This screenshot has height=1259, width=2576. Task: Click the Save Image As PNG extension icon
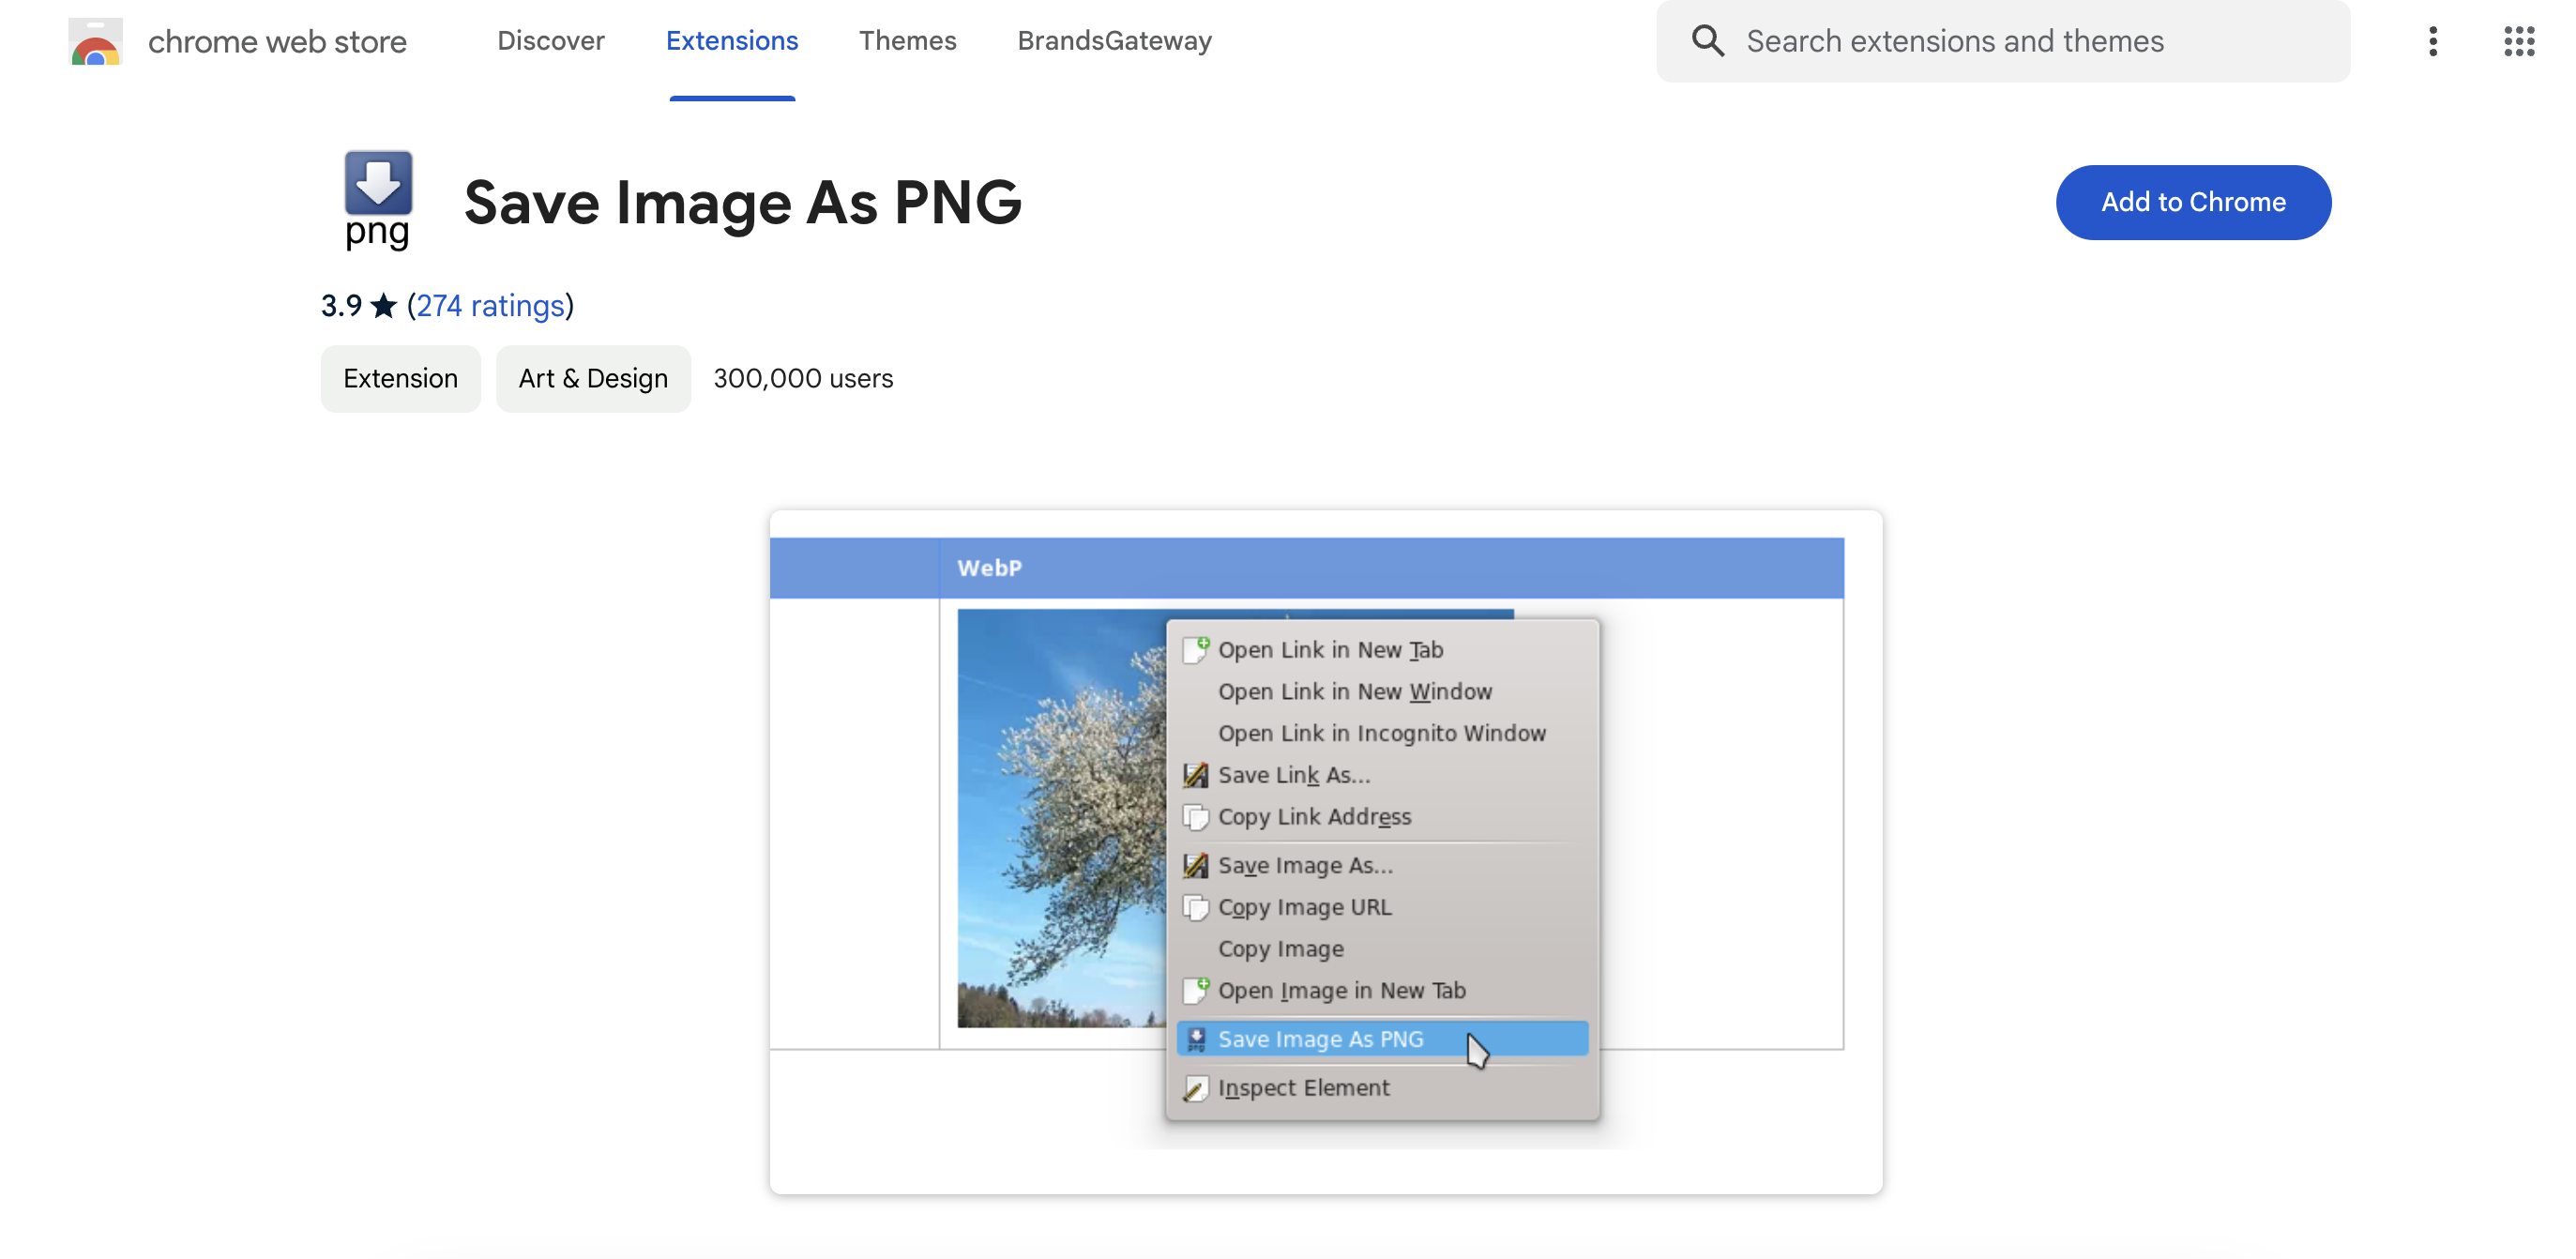377,200
